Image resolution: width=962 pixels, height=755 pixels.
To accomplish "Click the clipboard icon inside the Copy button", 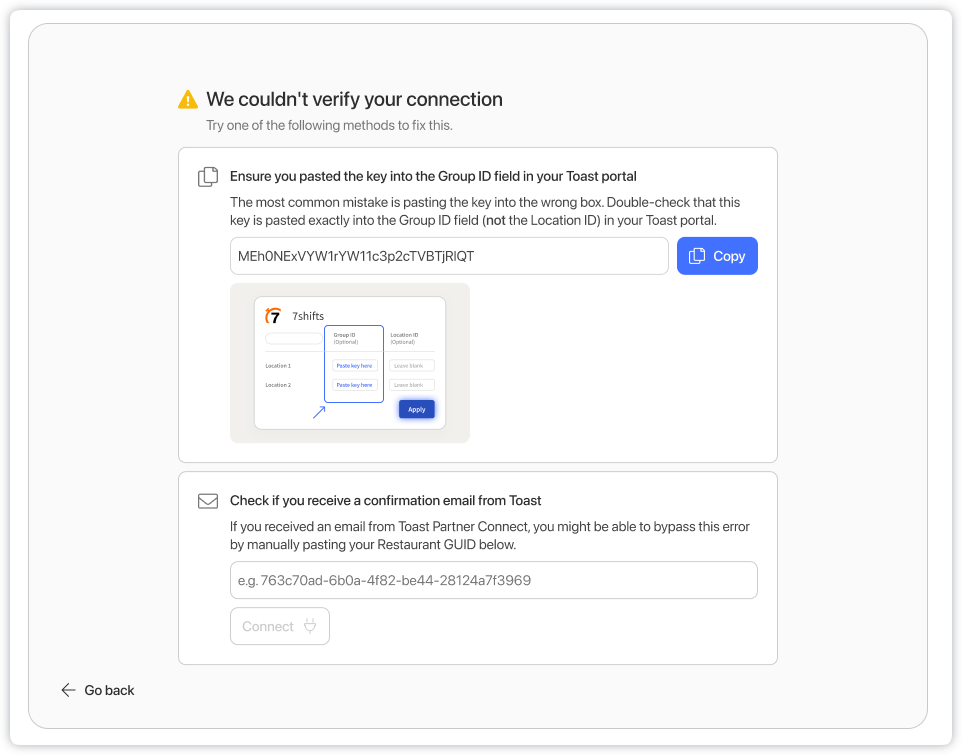I will coord(698,256).
